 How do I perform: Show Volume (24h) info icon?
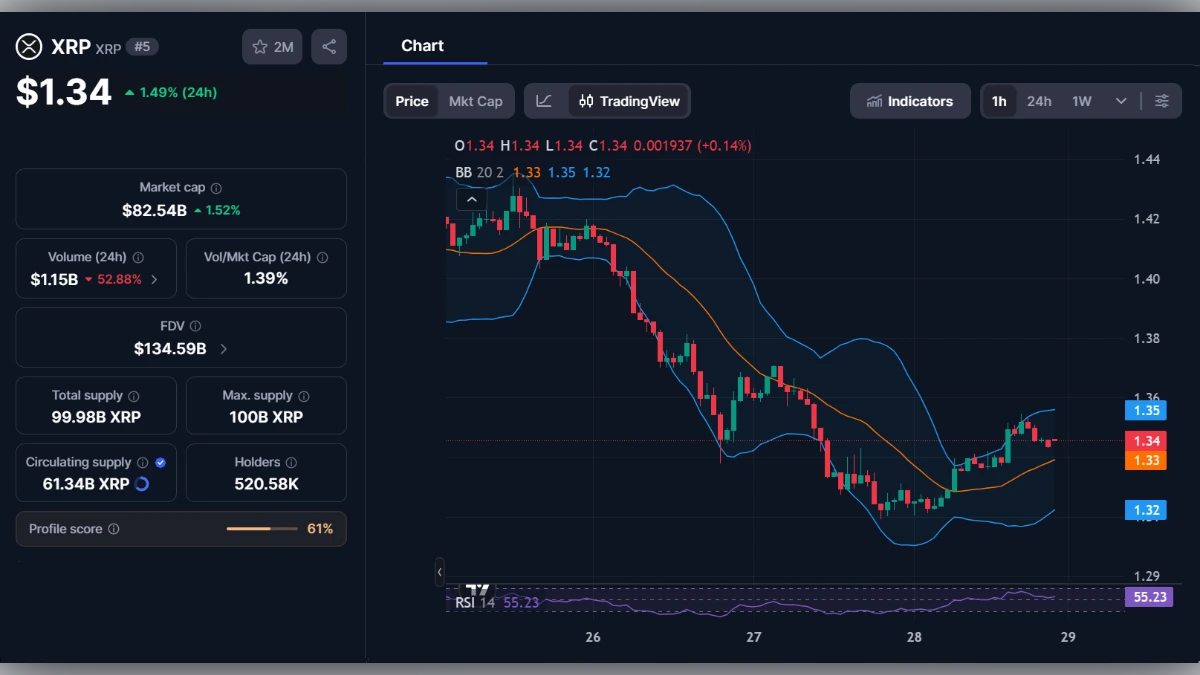click(x=138, y=257)
